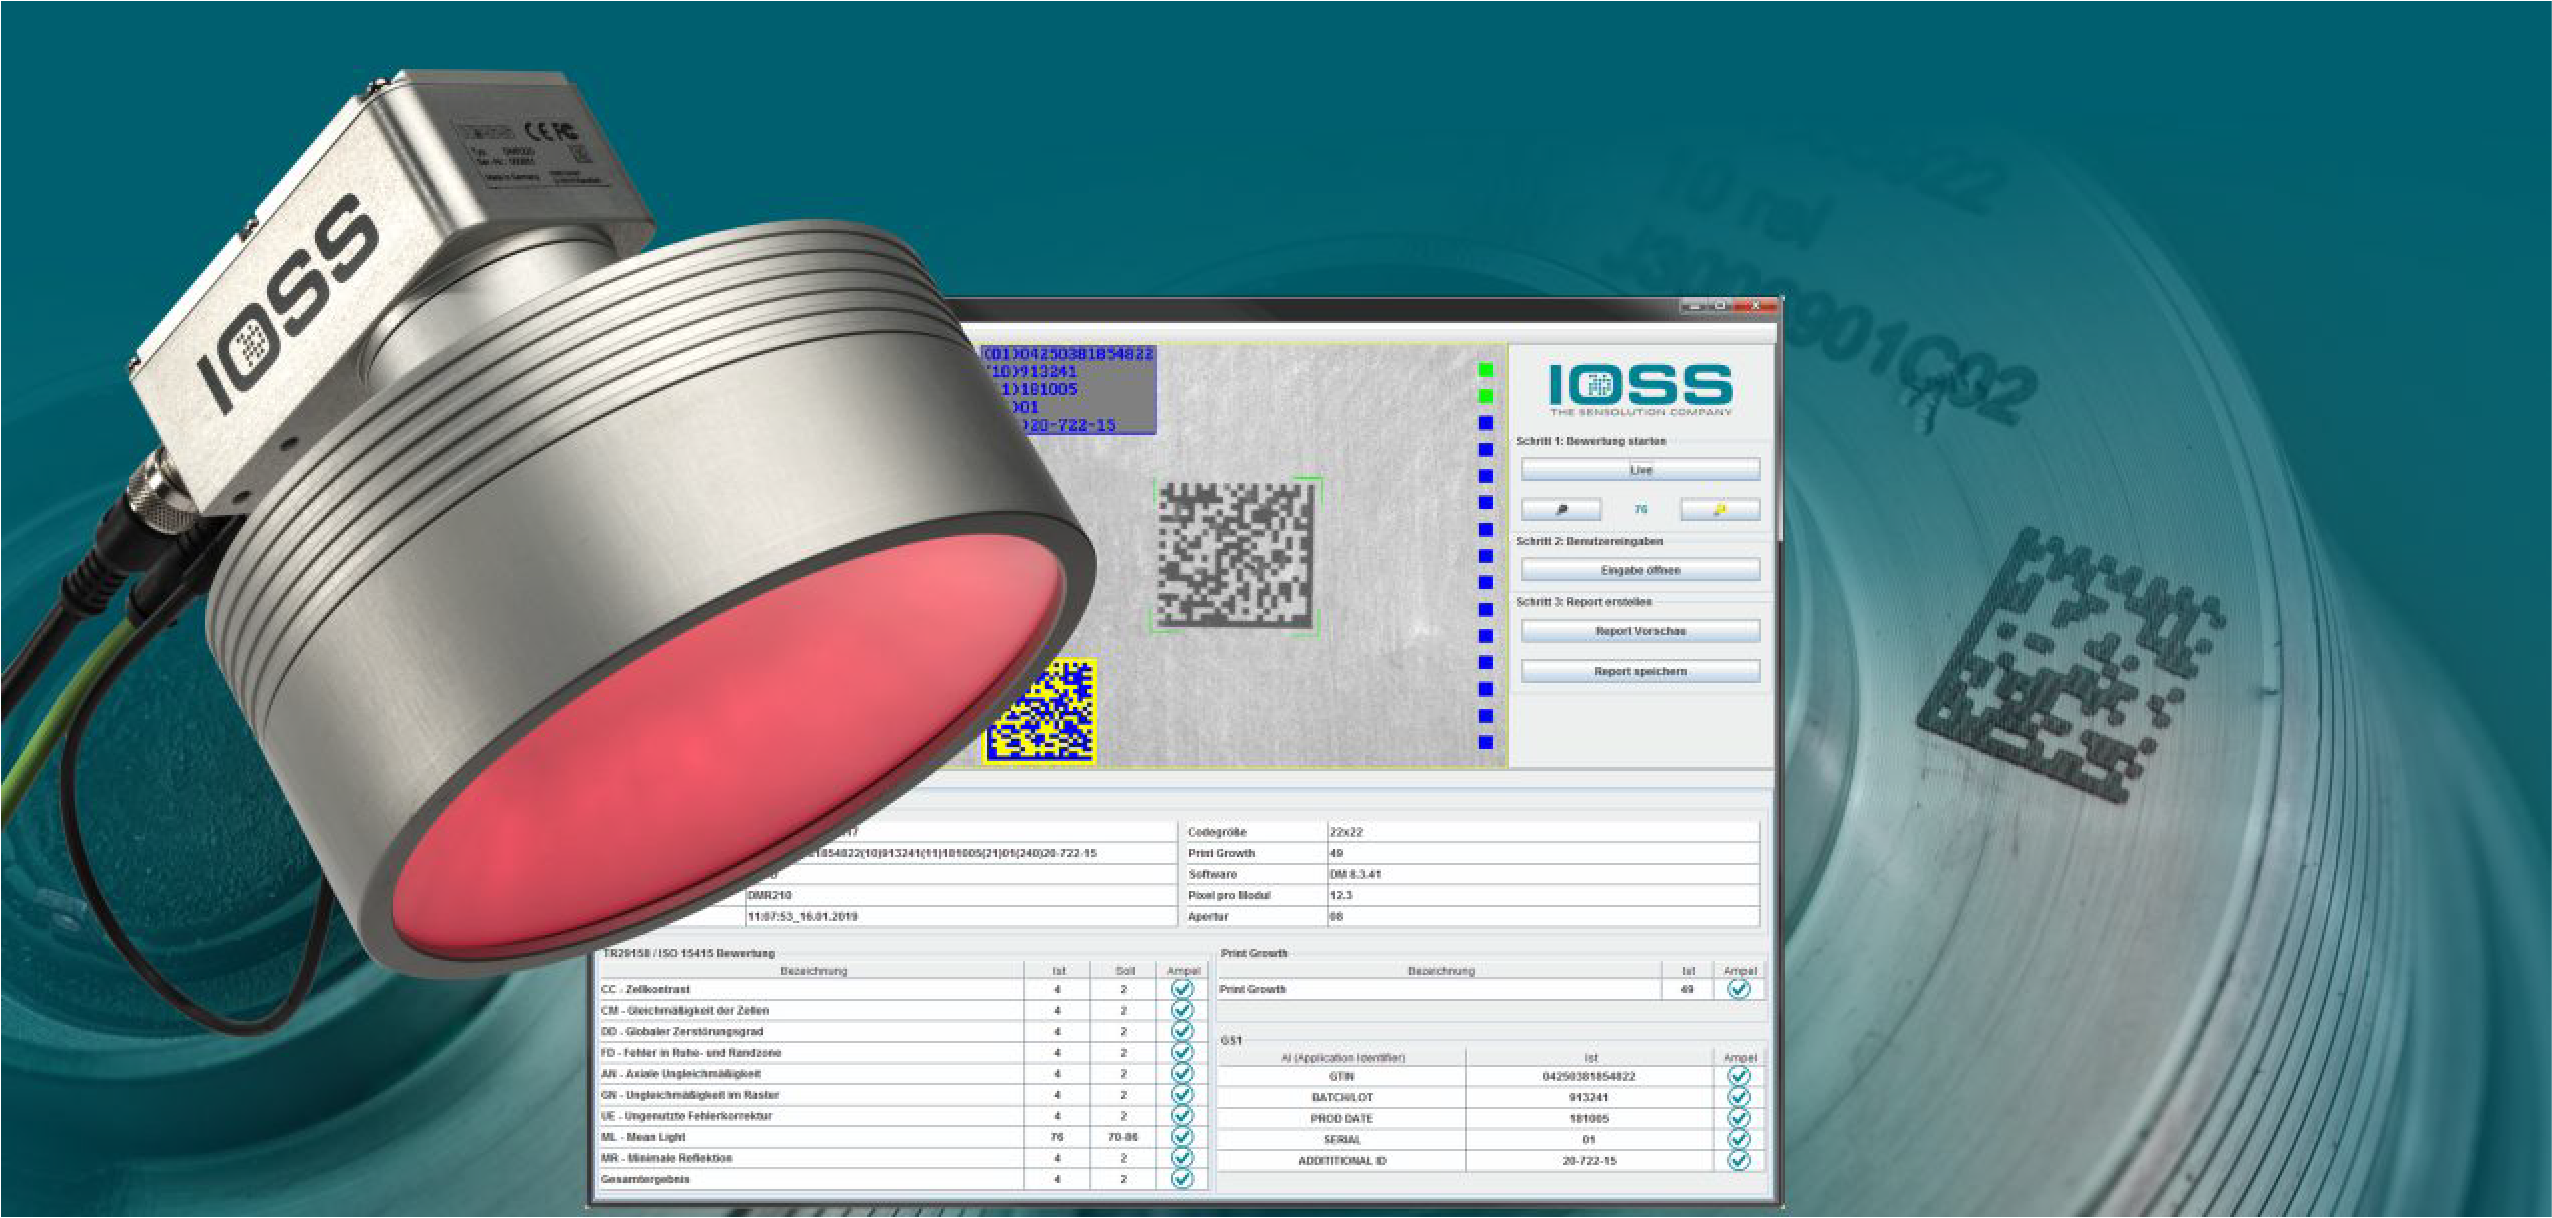Click the timestamp '11:07:53_16.01.2019'
This screenshot has height=1218, width=2552.
803,916
